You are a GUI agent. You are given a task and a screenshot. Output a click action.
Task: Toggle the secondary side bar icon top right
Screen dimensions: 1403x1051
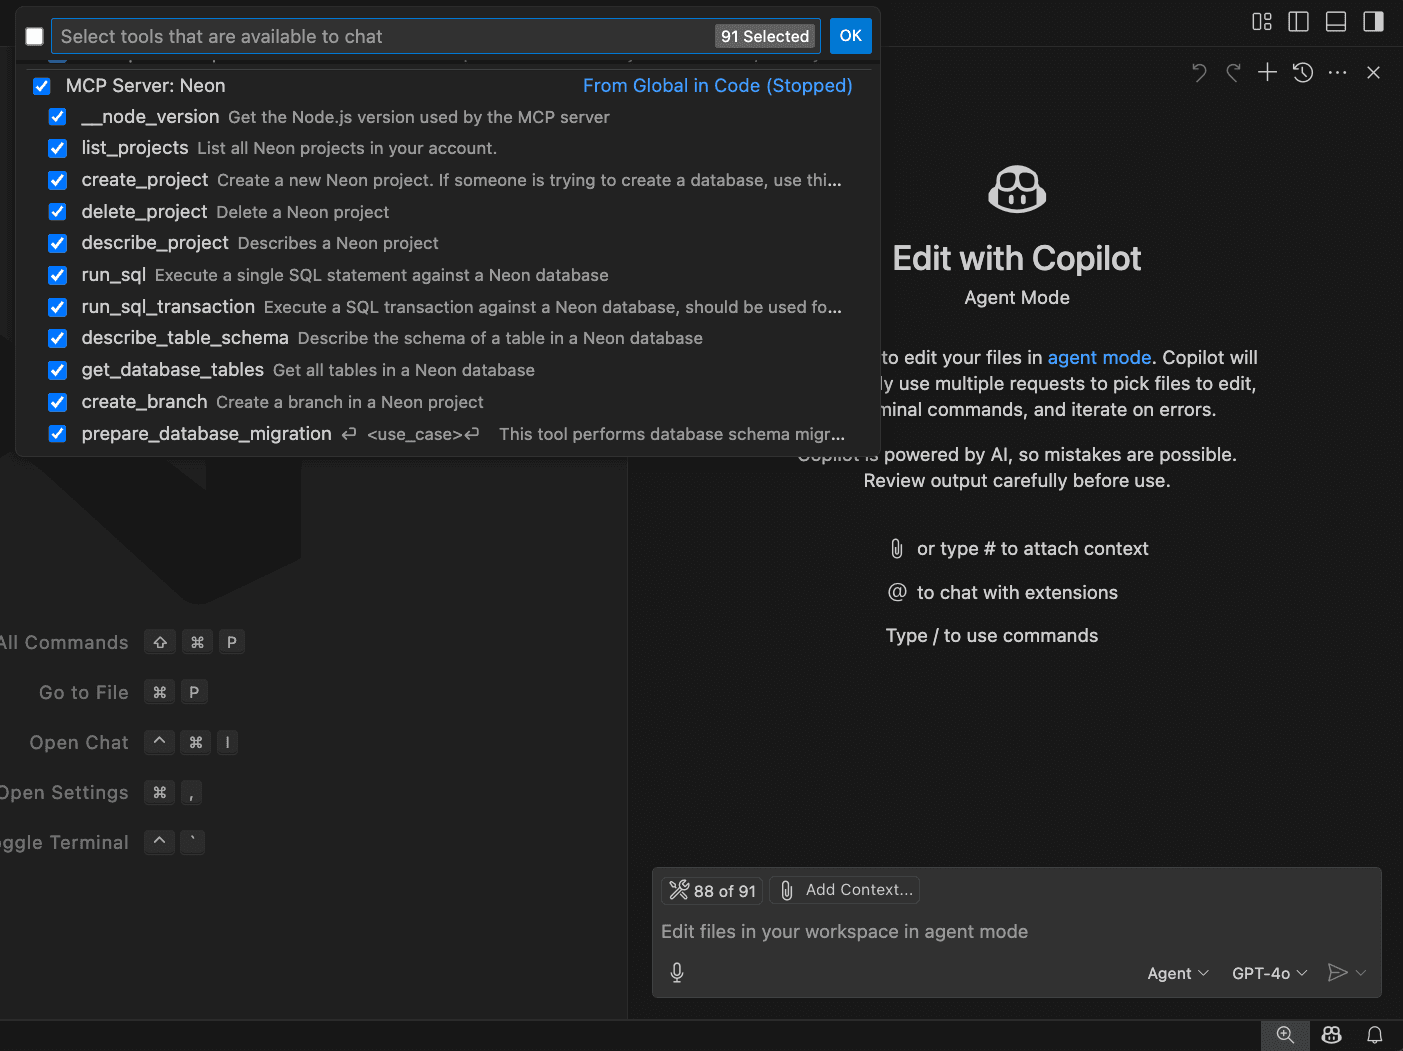coord(1373,21)
